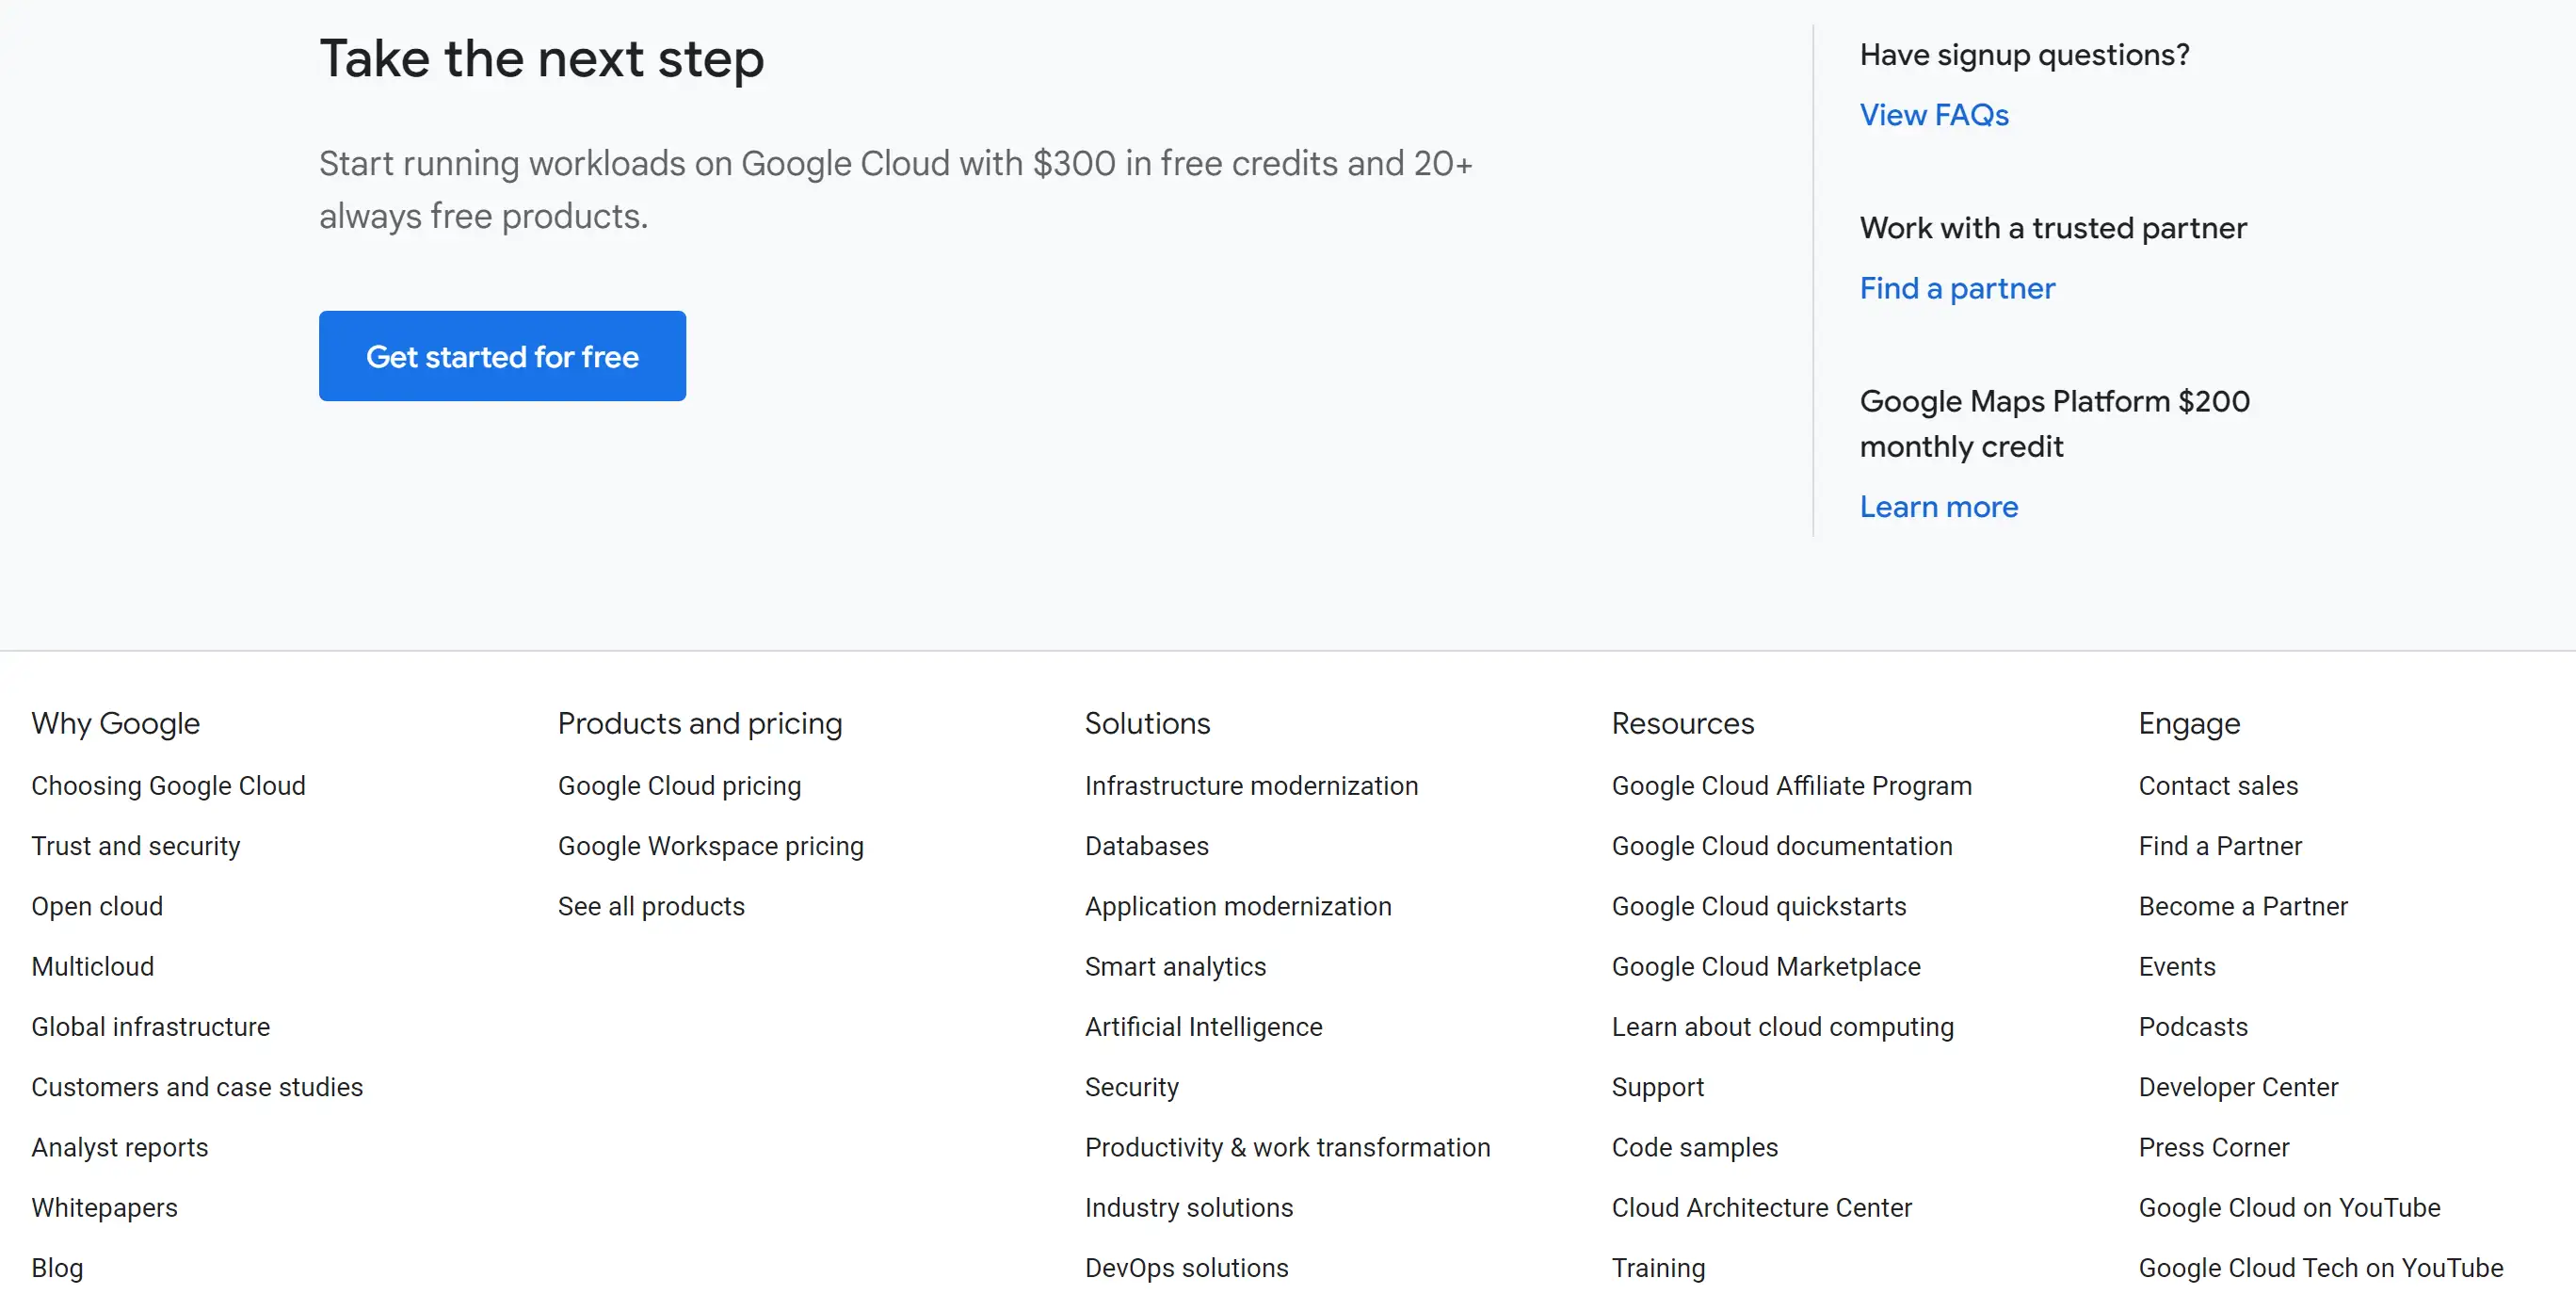Open Google Cloud on YouTube
Image resolution: width=2576 pixels, height=1294 pixels.
tap(2288, 1208)
